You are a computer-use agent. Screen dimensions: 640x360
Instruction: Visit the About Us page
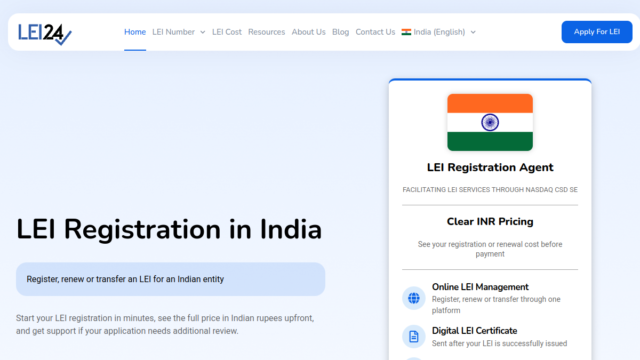coord(308,32)
